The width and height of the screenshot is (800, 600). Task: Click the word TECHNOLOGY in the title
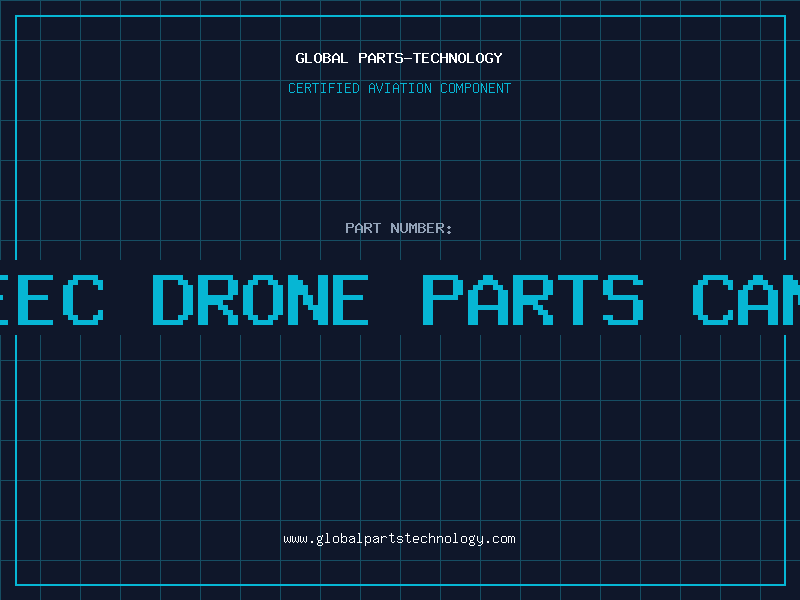click(x=458, y=58)
